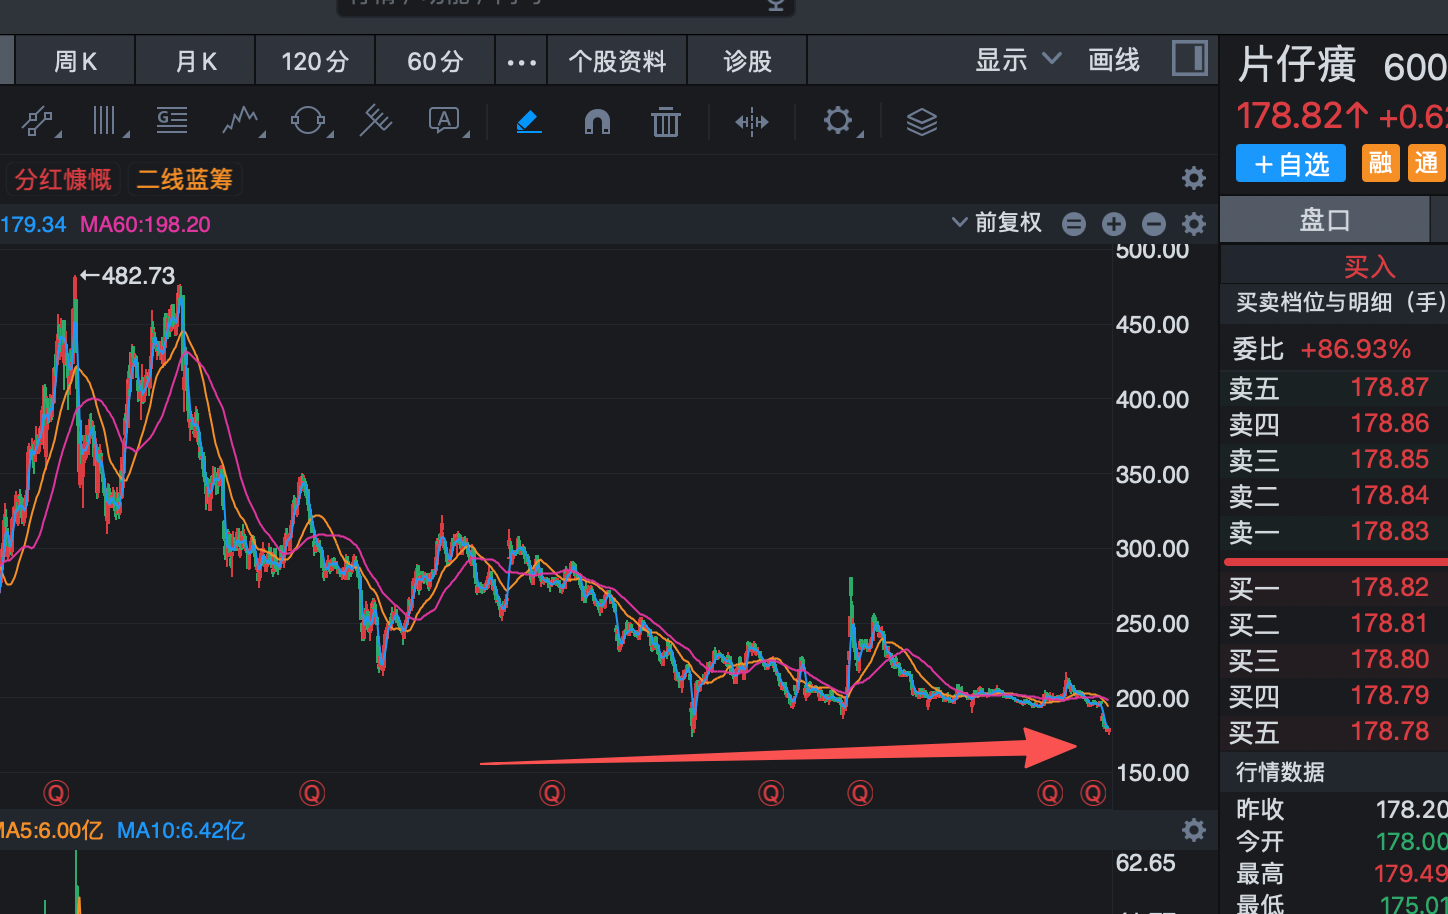Choose the circle shape drawing tool

click(x=308, y=122)
